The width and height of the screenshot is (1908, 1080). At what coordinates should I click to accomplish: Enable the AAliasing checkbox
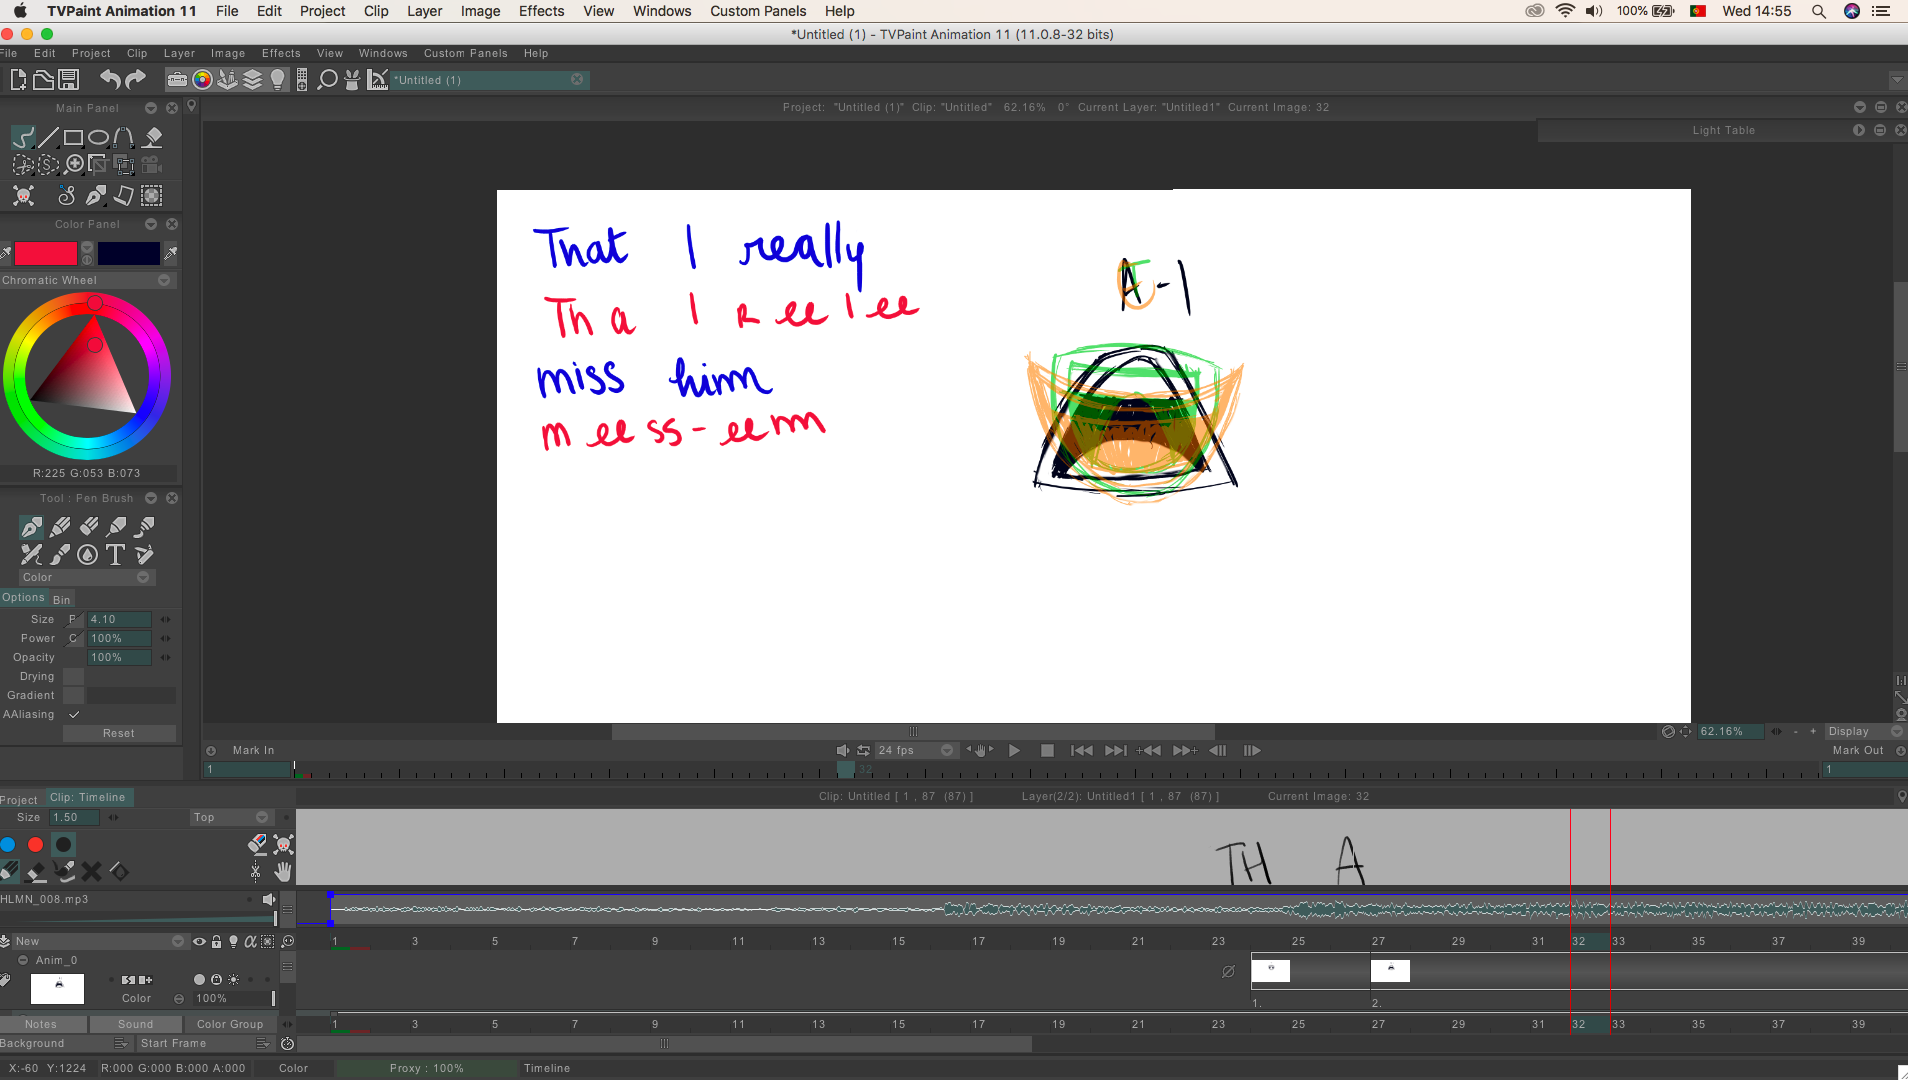75,714
